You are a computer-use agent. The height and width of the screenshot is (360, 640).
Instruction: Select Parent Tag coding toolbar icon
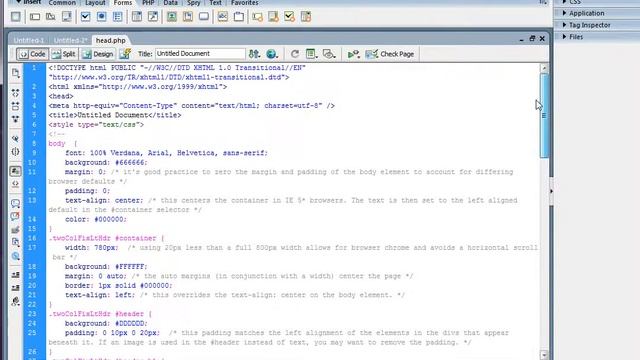(x=16, y=139)
